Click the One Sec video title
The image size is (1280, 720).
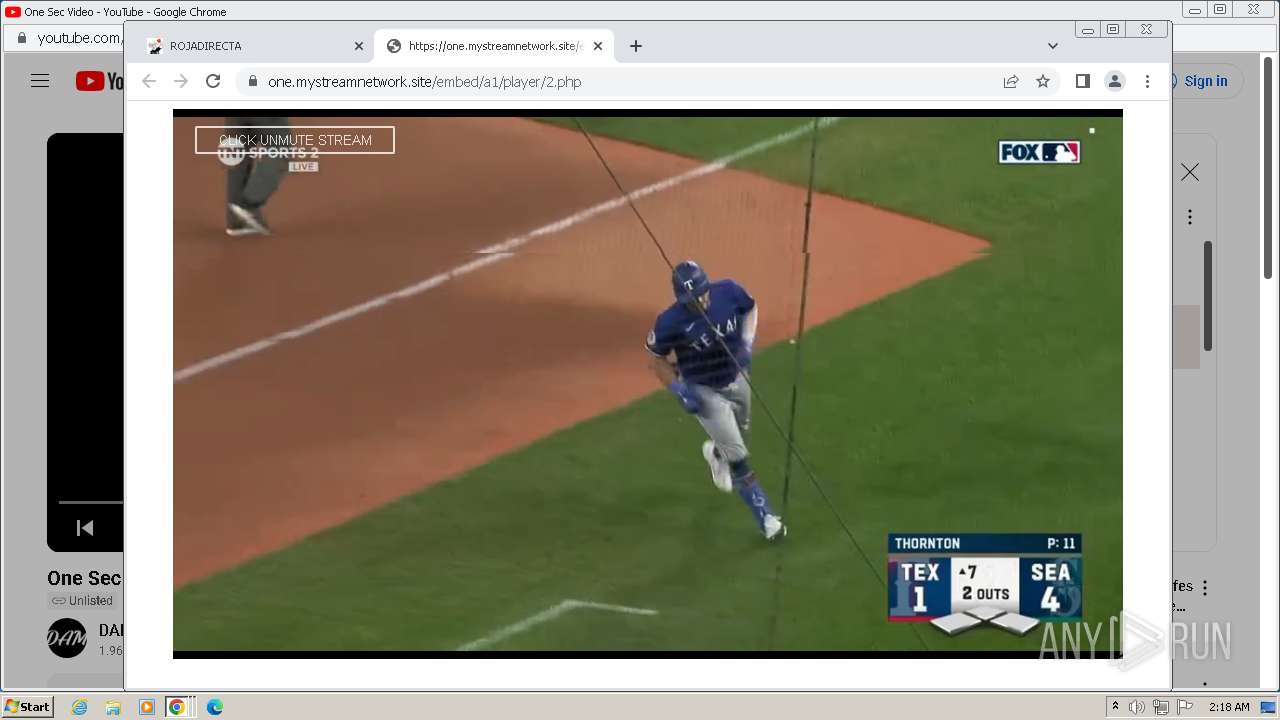coord(84,578)
